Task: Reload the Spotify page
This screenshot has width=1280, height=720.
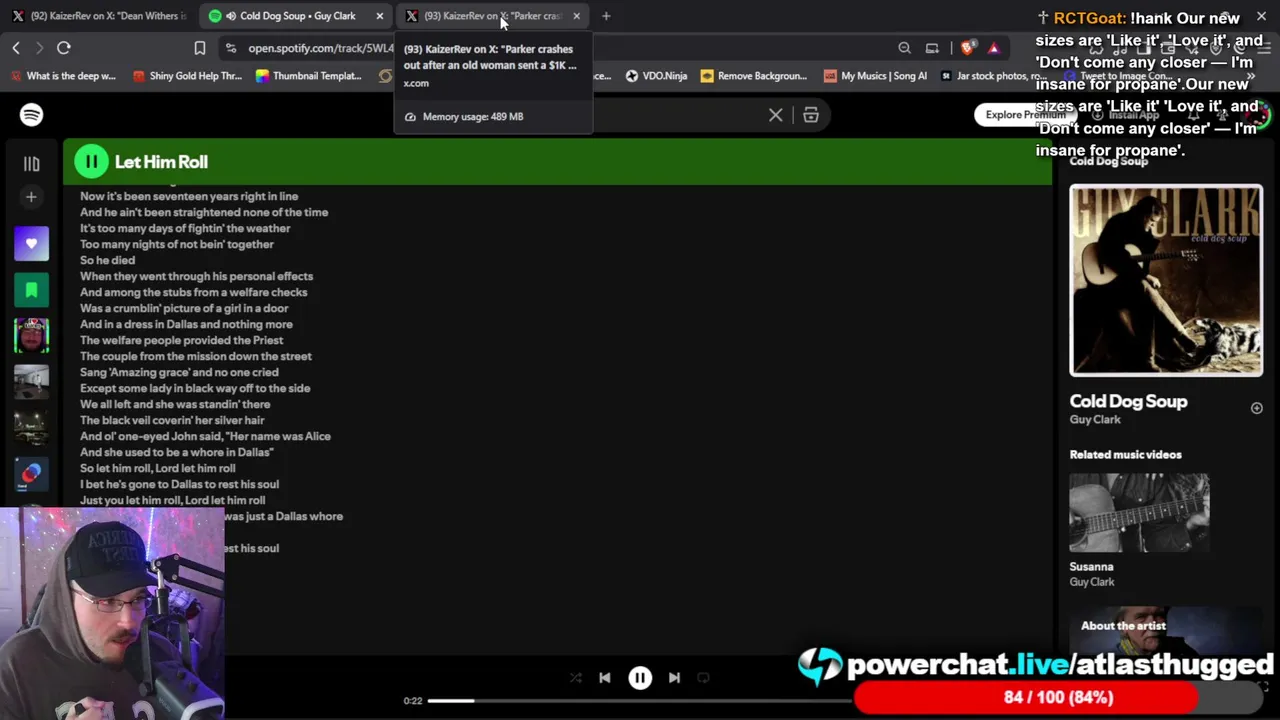Action: pyautogui.click(x=63, y=48)
